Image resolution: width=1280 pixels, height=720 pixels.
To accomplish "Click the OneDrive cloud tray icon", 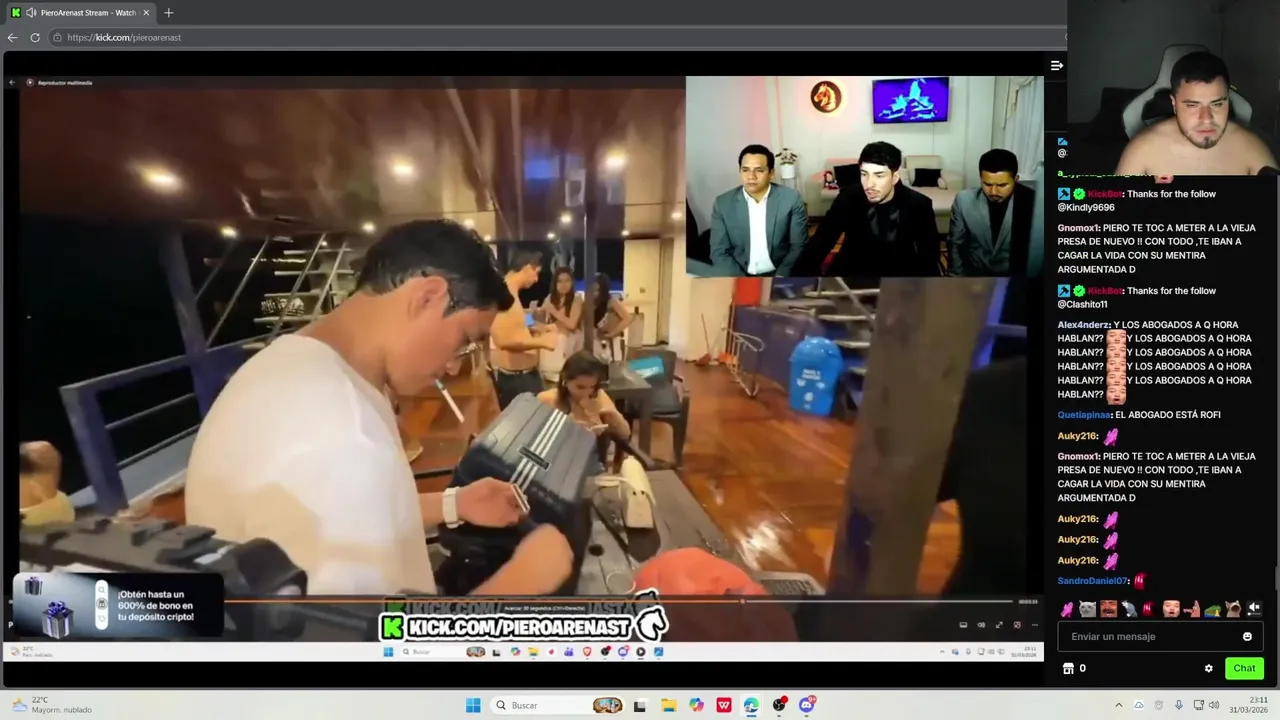I will [x=1139, y=705].
